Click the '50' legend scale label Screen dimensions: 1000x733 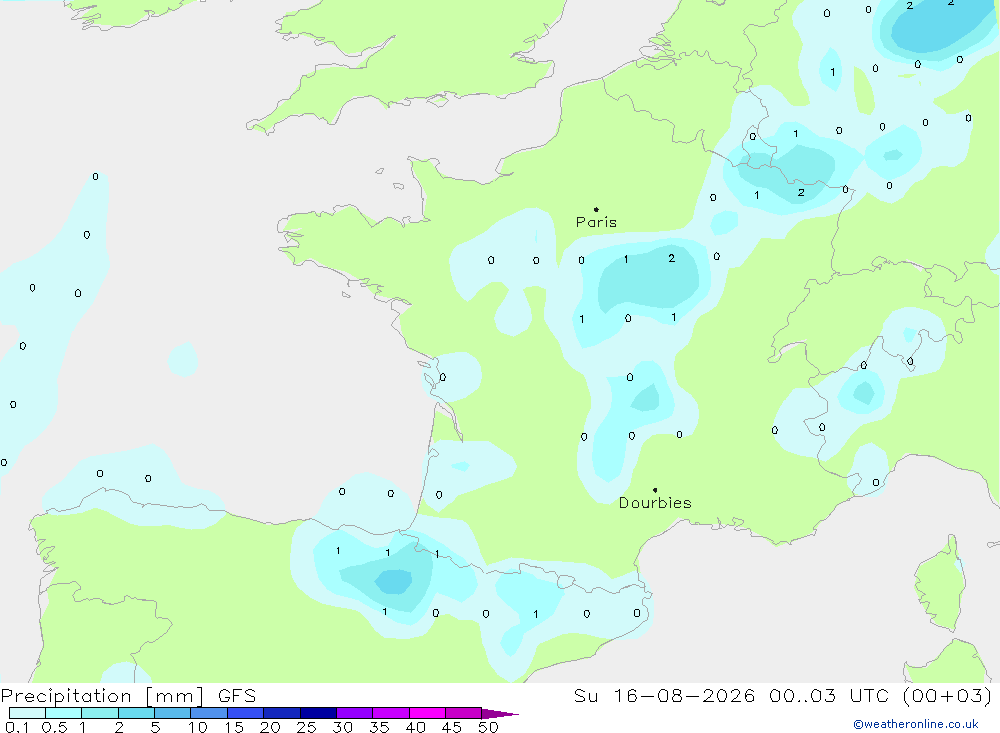[488, 727]
